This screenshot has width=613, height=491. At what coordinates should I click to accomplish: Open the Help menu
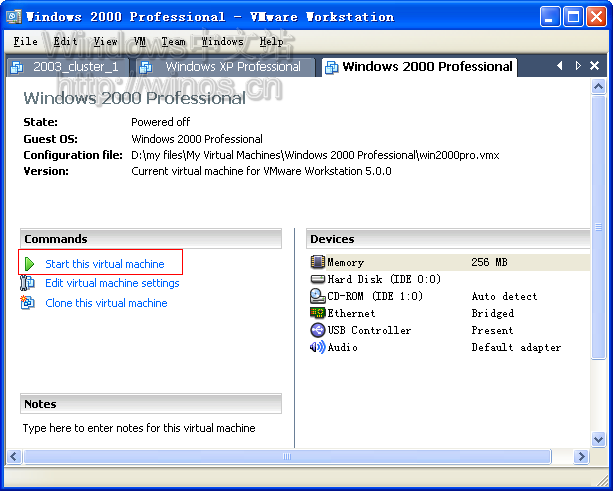[x=271, y=41]
